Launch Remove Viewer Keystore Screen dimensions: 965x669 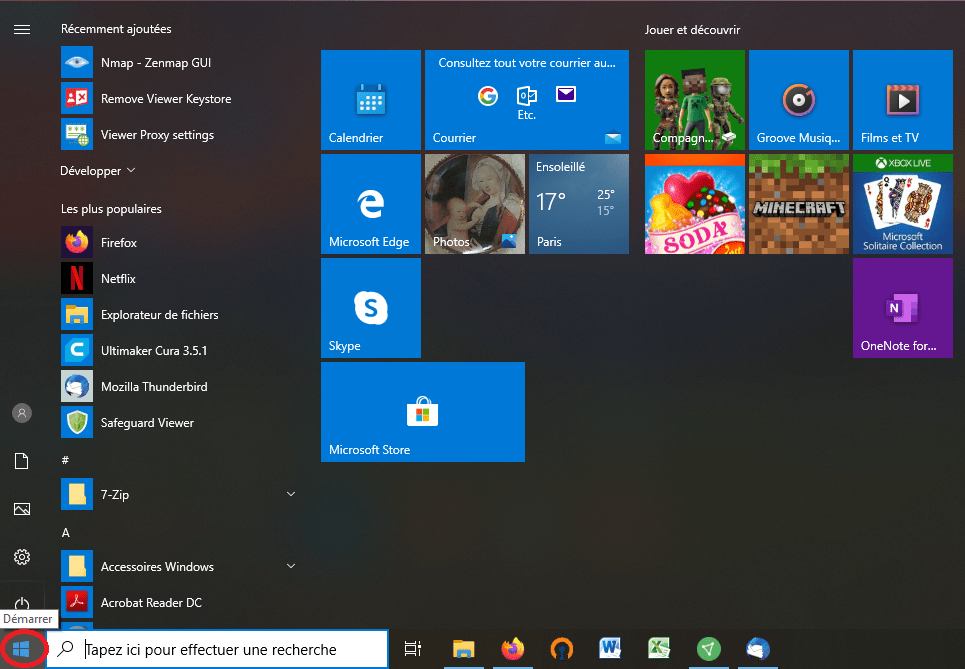click(x=178, y=98)
